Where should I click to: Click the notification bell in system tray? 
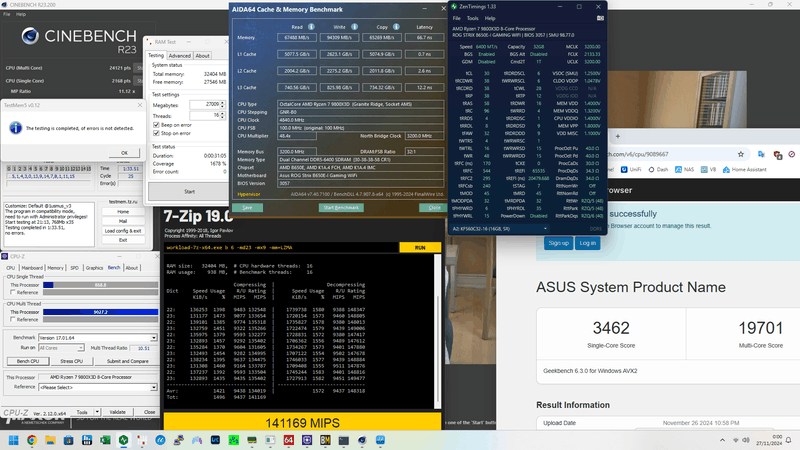[x=788, y=440]
